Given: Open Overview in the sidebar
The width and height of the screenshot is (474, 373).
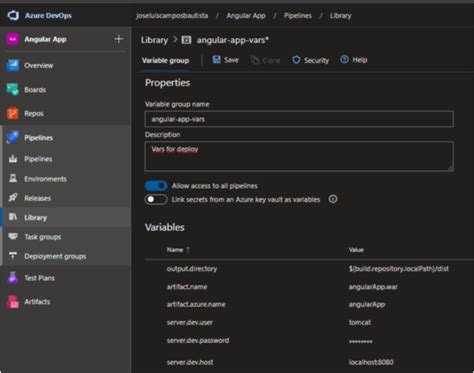Looking at the screenshot, I should pos(38,65).
